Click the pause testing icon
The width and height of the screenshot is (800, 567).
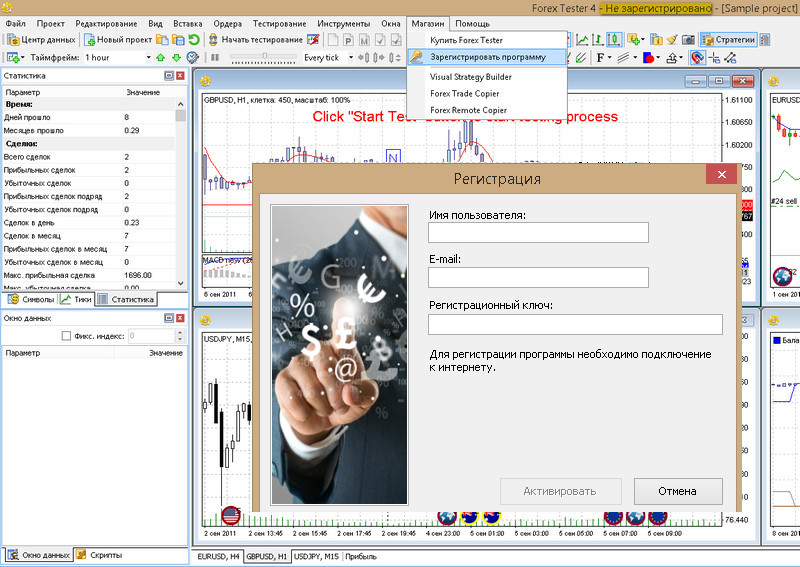215,58
